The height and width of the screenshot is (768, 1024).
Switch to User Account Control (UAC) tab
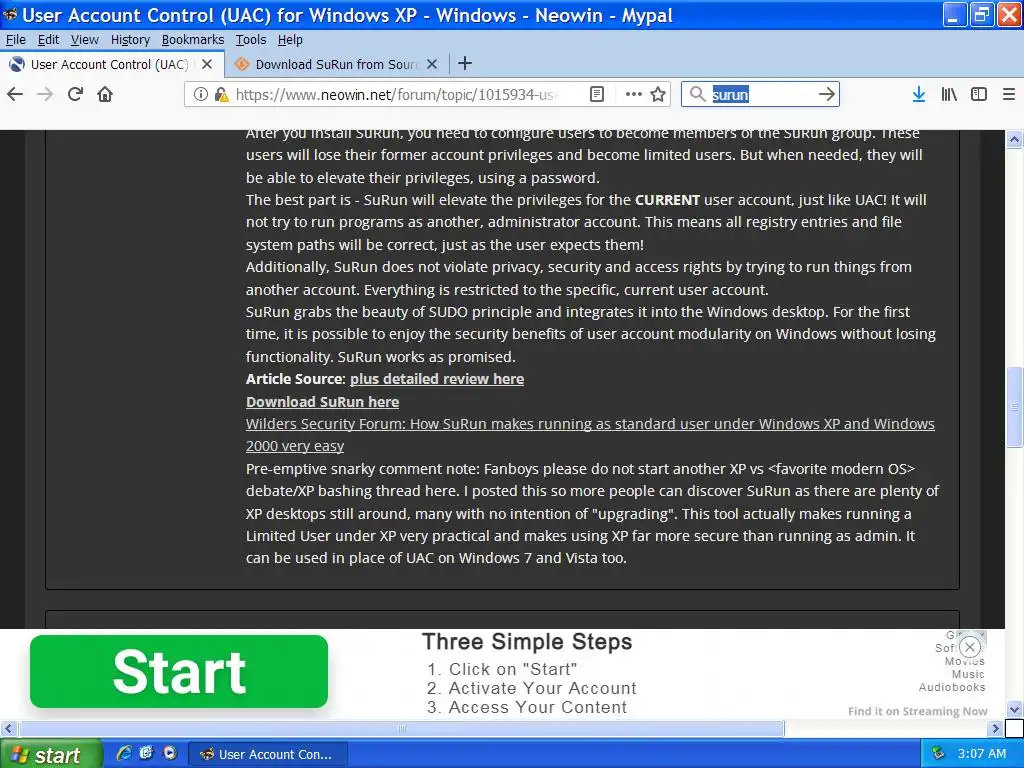pos(108,64)
